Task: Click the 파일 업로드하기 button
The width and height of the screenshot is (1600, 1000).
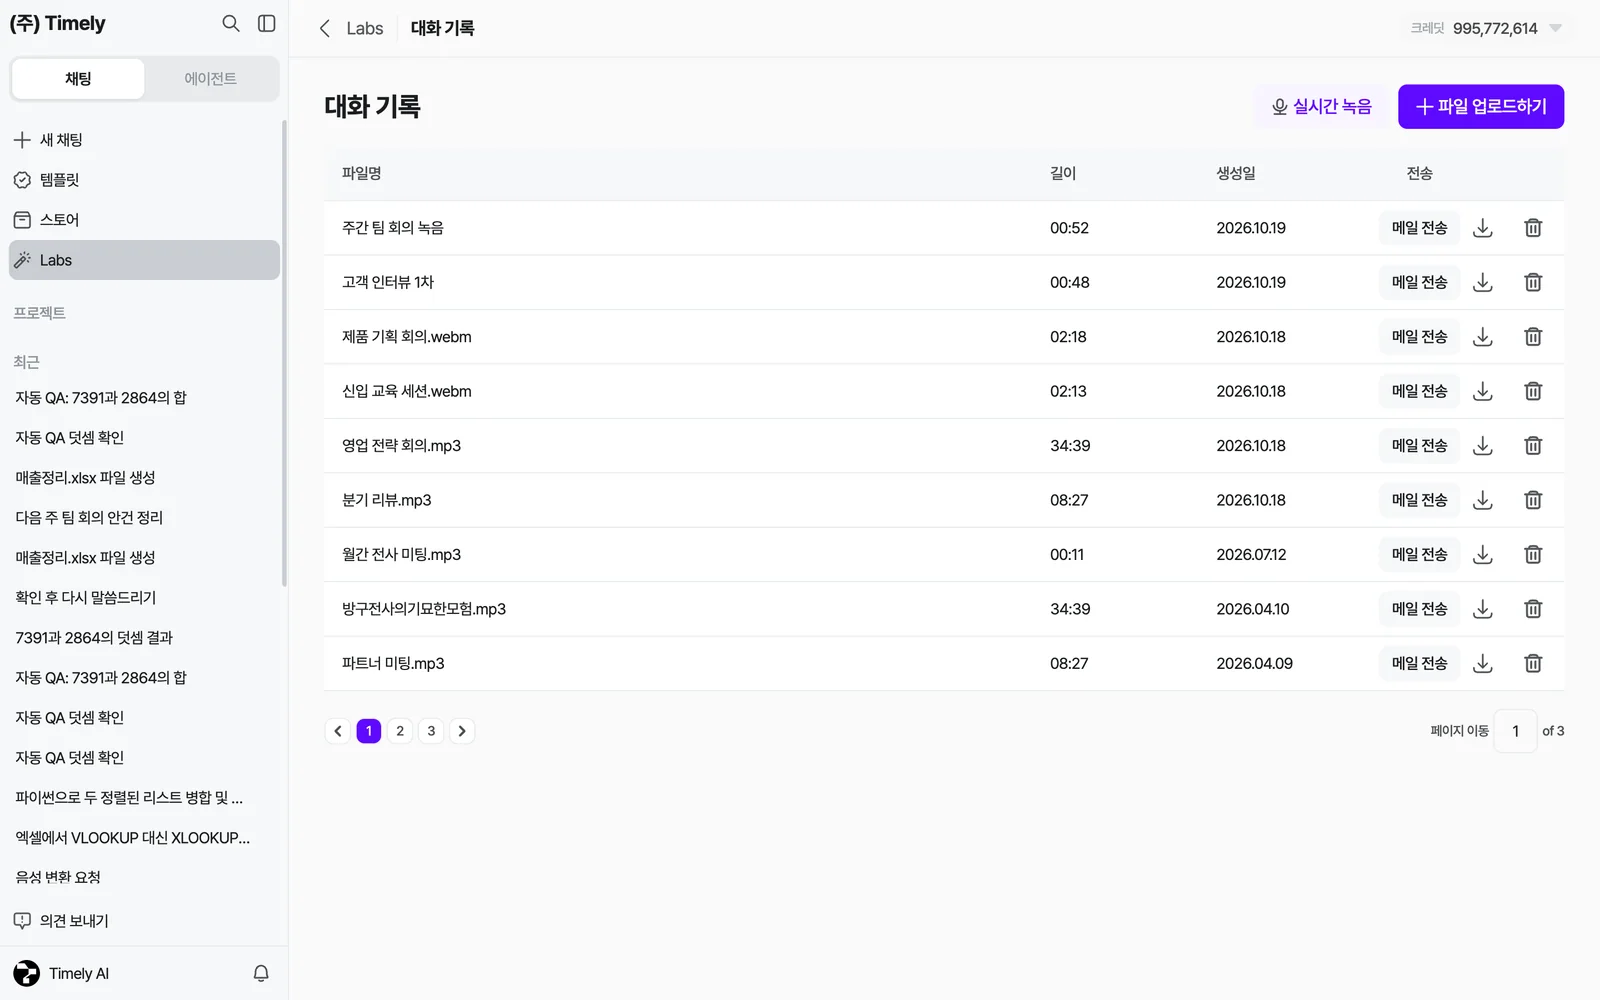Action: [x=1481, y=107]
